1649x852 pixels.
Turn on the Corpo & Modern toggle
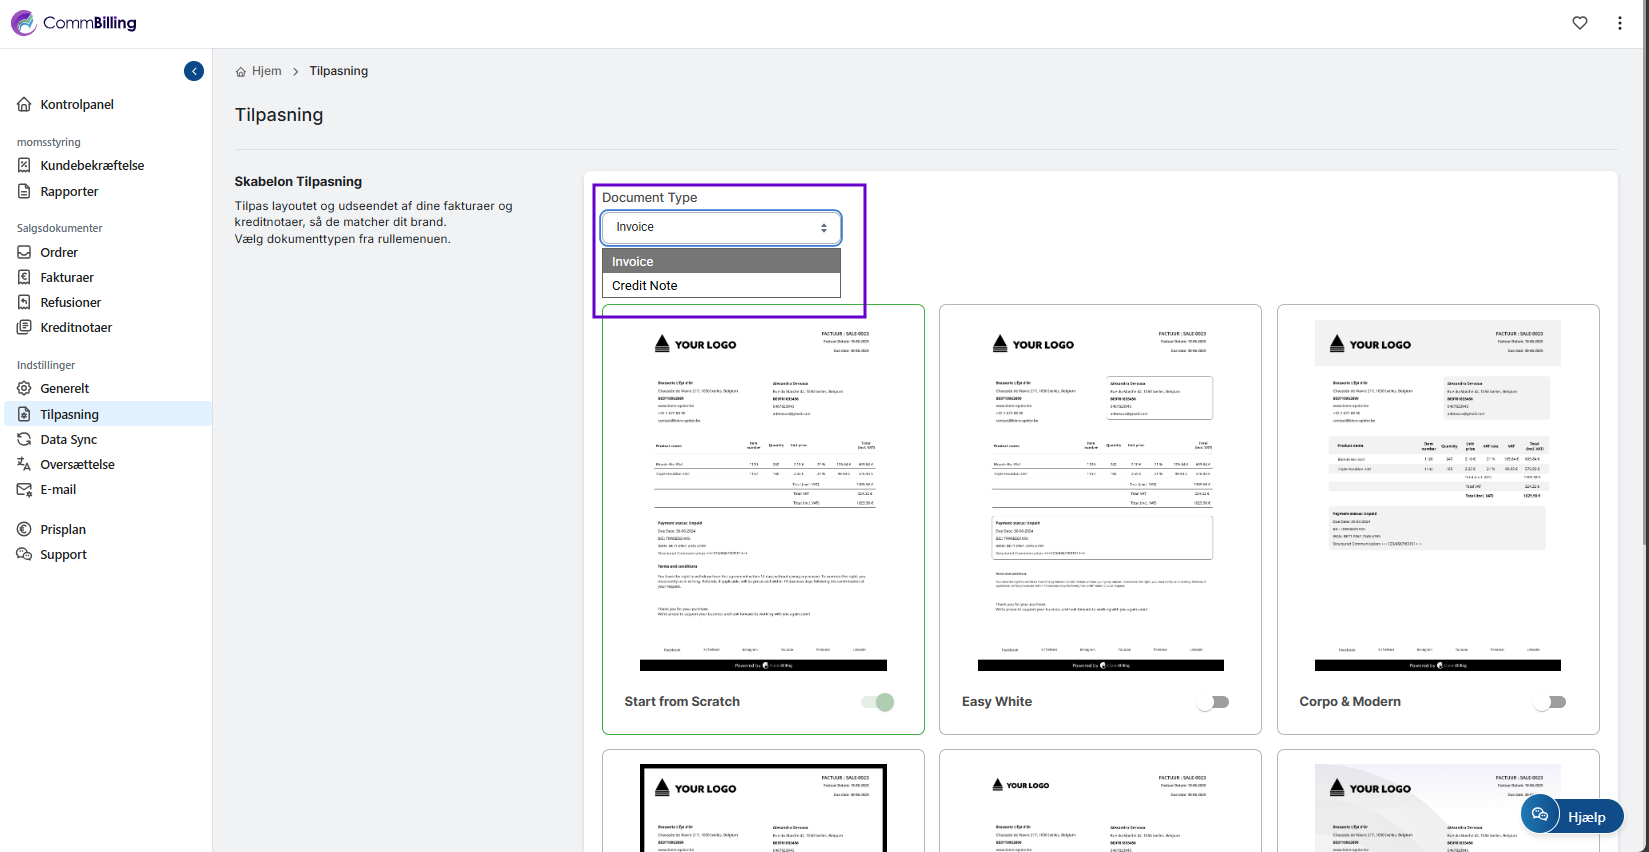(1550, 702)
